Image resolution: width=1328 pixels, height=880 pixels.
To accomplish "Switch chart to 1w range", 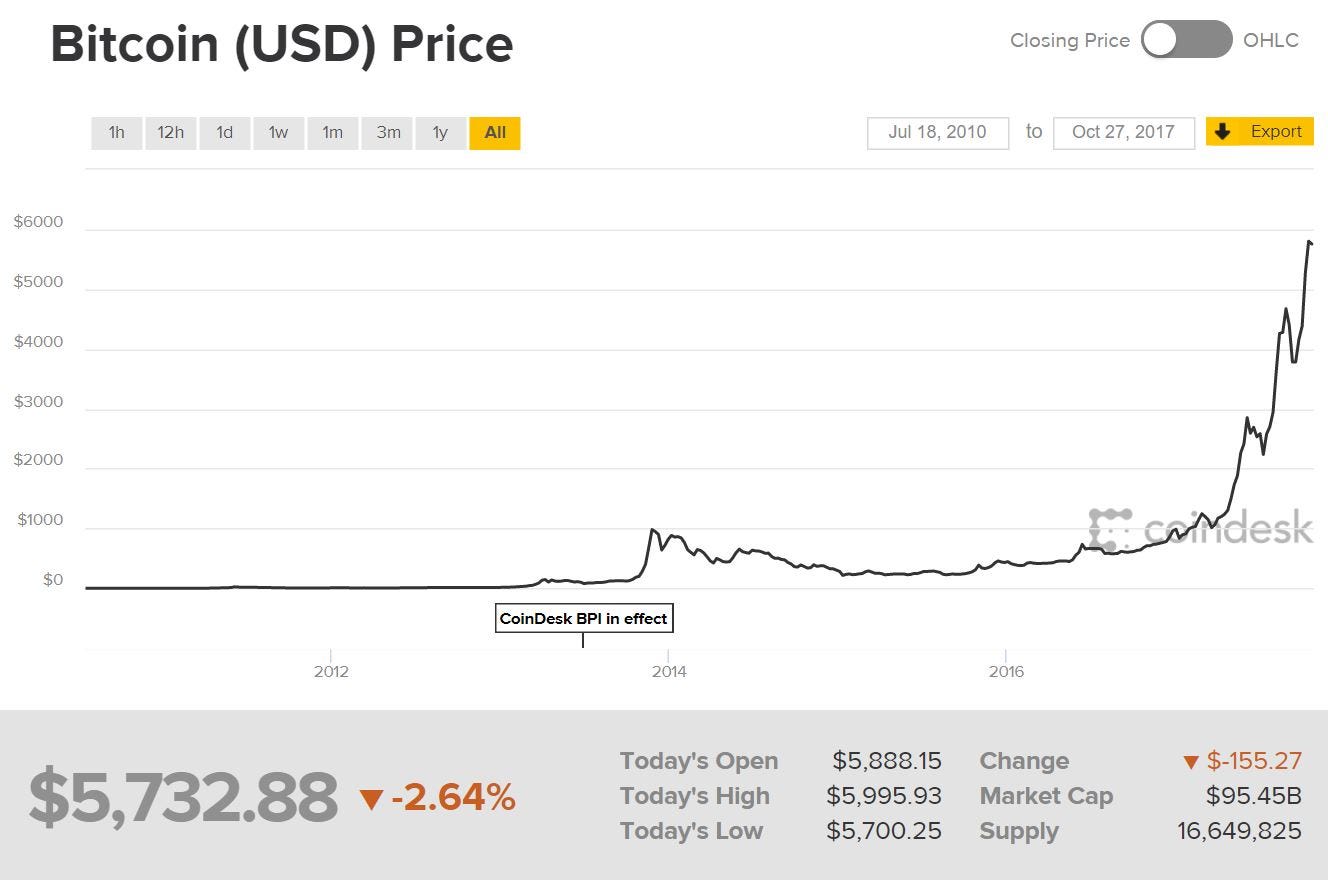I will click(279, 133).
